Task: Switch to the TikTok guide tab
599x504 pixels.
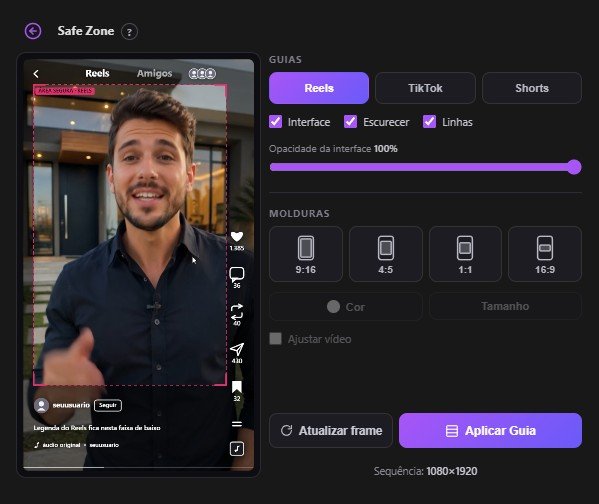Action: click(x=425, y=88)
